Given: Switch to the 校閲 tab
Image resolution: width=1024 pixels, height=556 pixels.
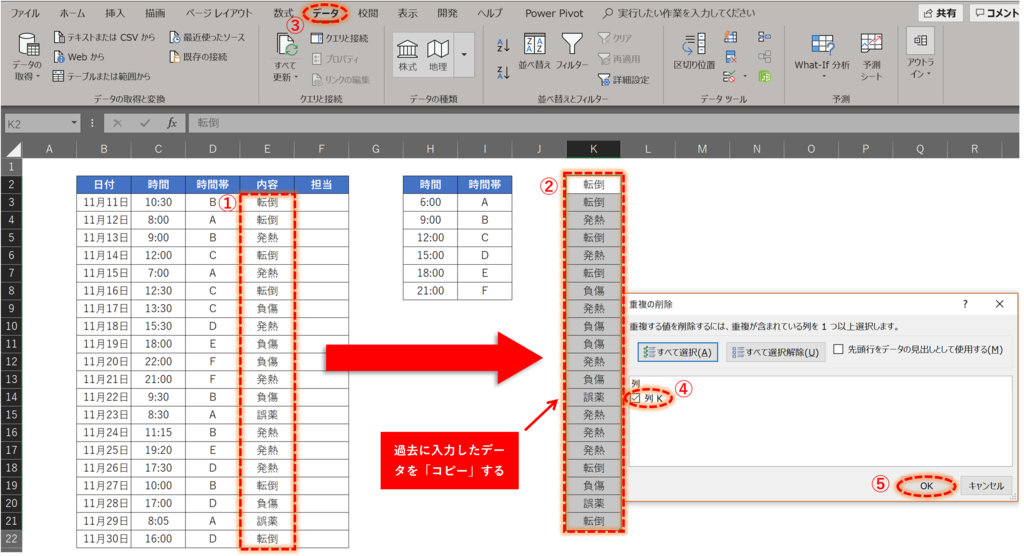Looking at the screenshot, I should 368,13.
